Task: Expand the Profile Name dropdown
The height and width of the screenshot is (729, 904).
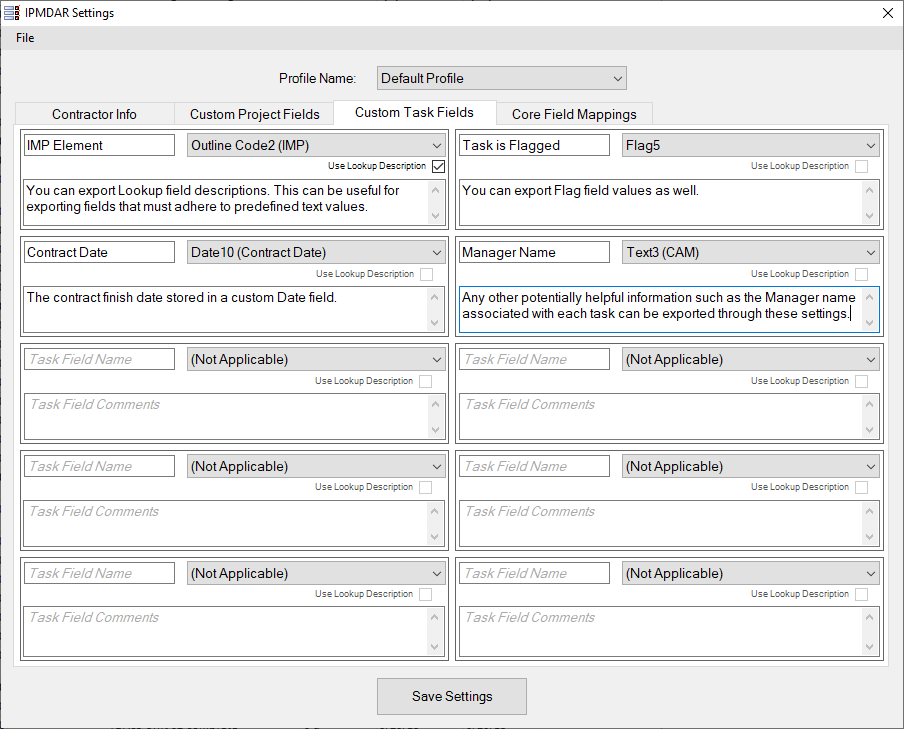Action: pyautogui.click(x=501, y=78)
